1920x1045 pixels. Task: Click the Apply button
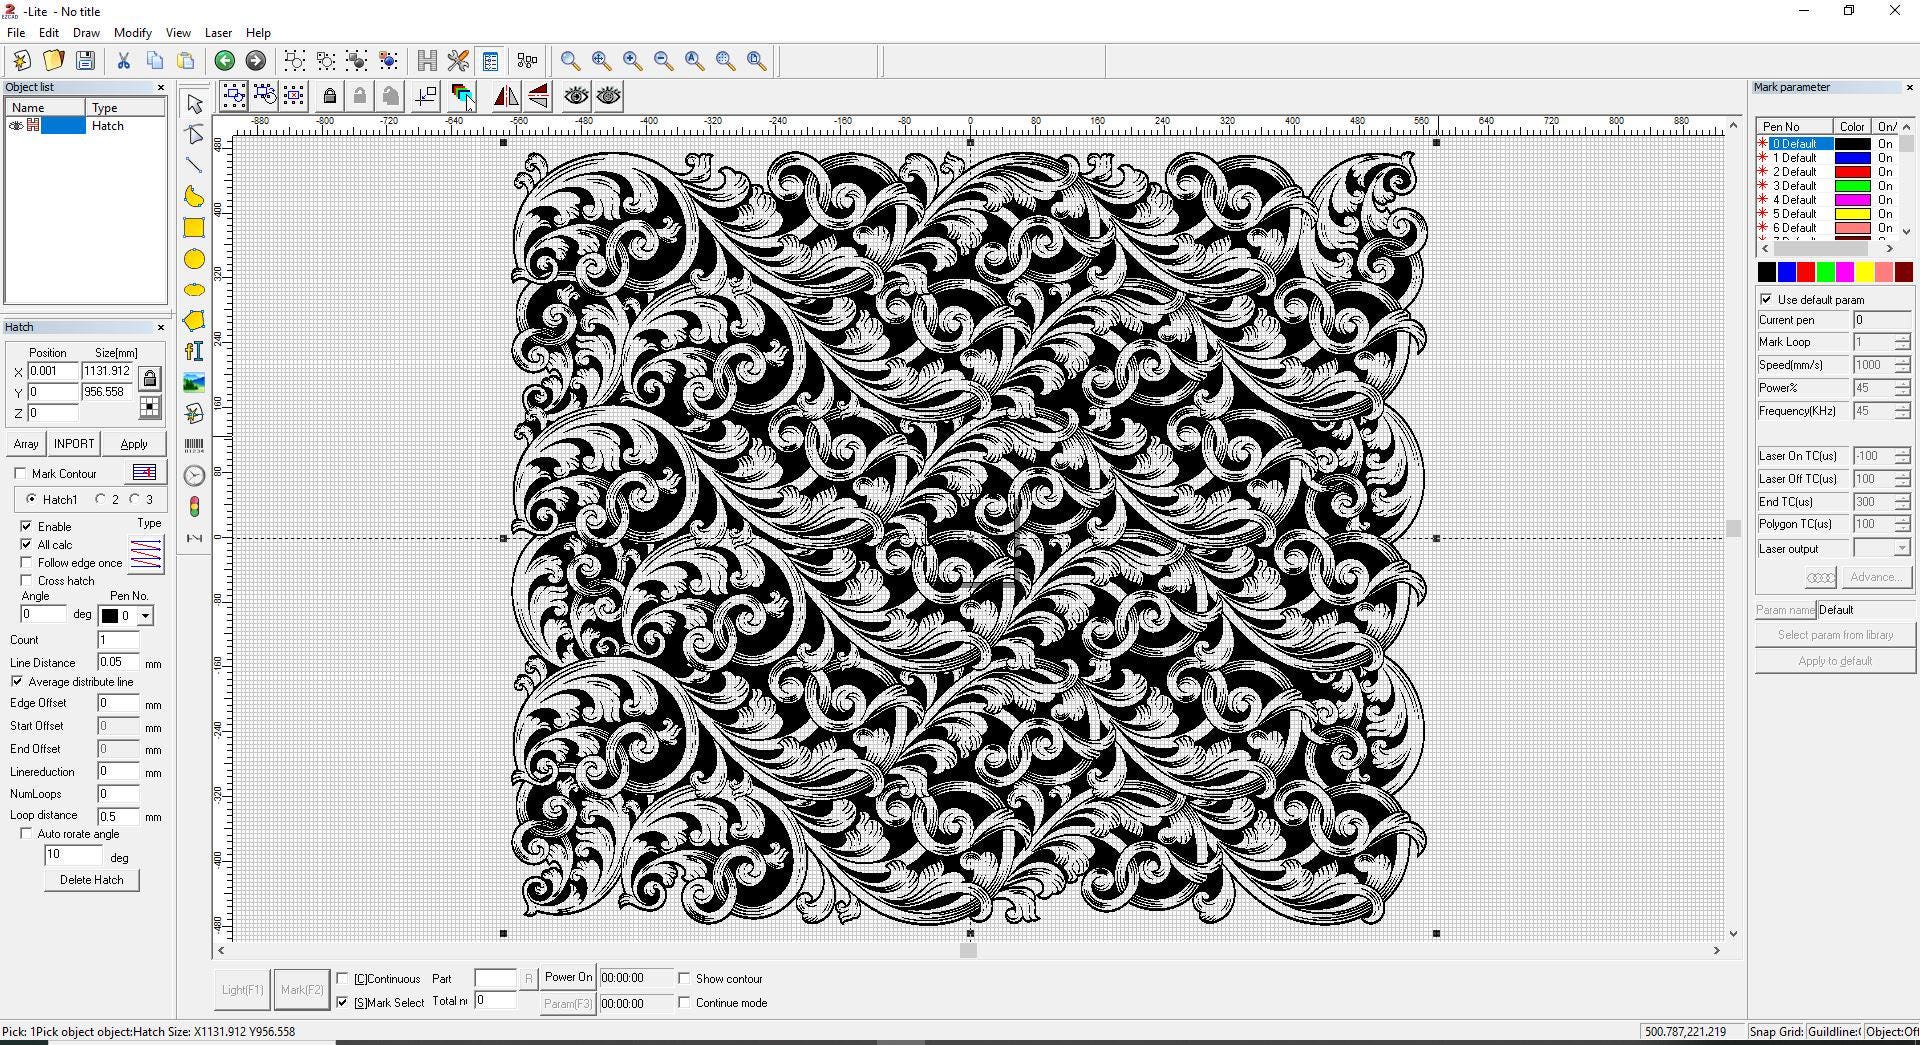pyautogui.click(x=133, y=444)
